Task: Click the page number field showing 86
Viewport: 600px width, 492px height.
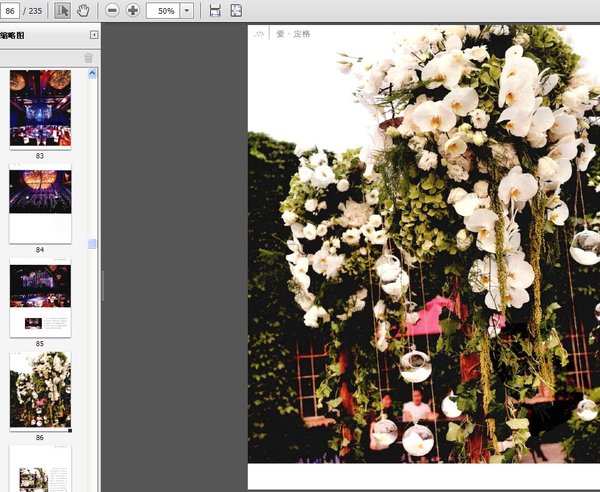Action: (10, 11)
